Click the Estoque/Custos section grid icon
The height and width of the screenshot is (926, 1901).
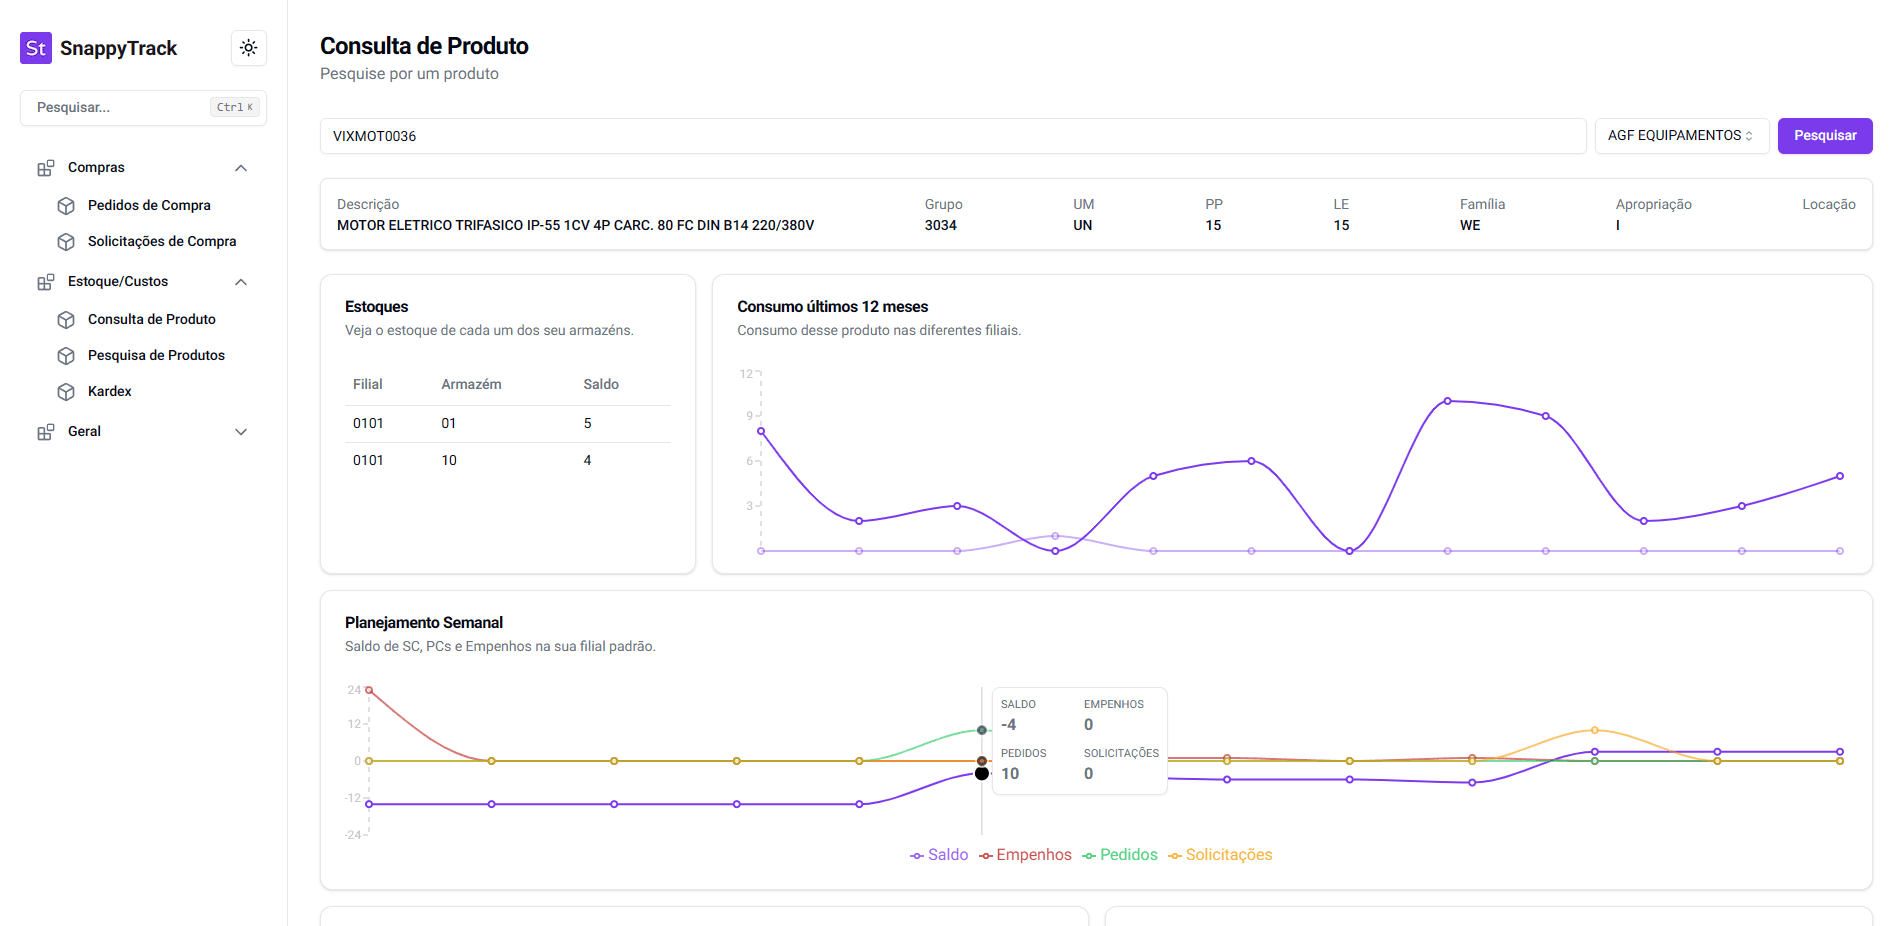[x=46, y=282]
